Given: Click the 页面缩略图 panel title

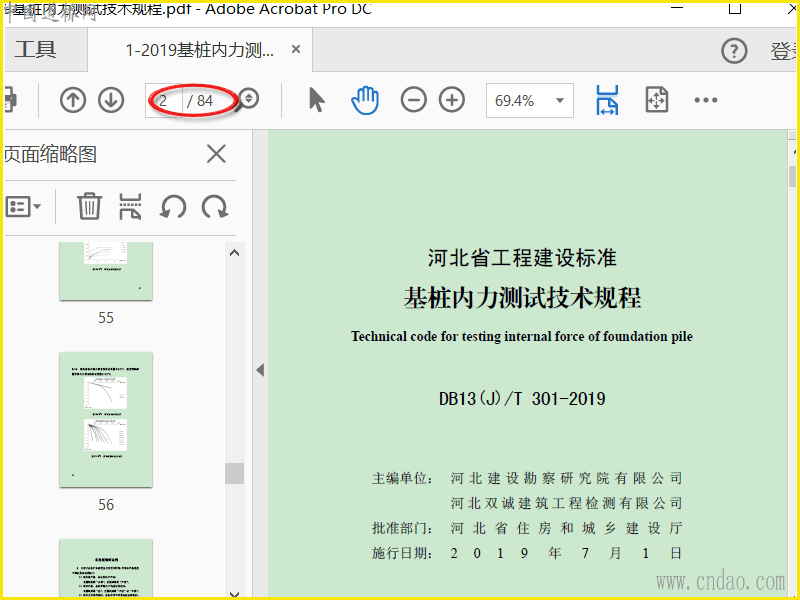Looking at the screenshot, I should tap(51, 154).
